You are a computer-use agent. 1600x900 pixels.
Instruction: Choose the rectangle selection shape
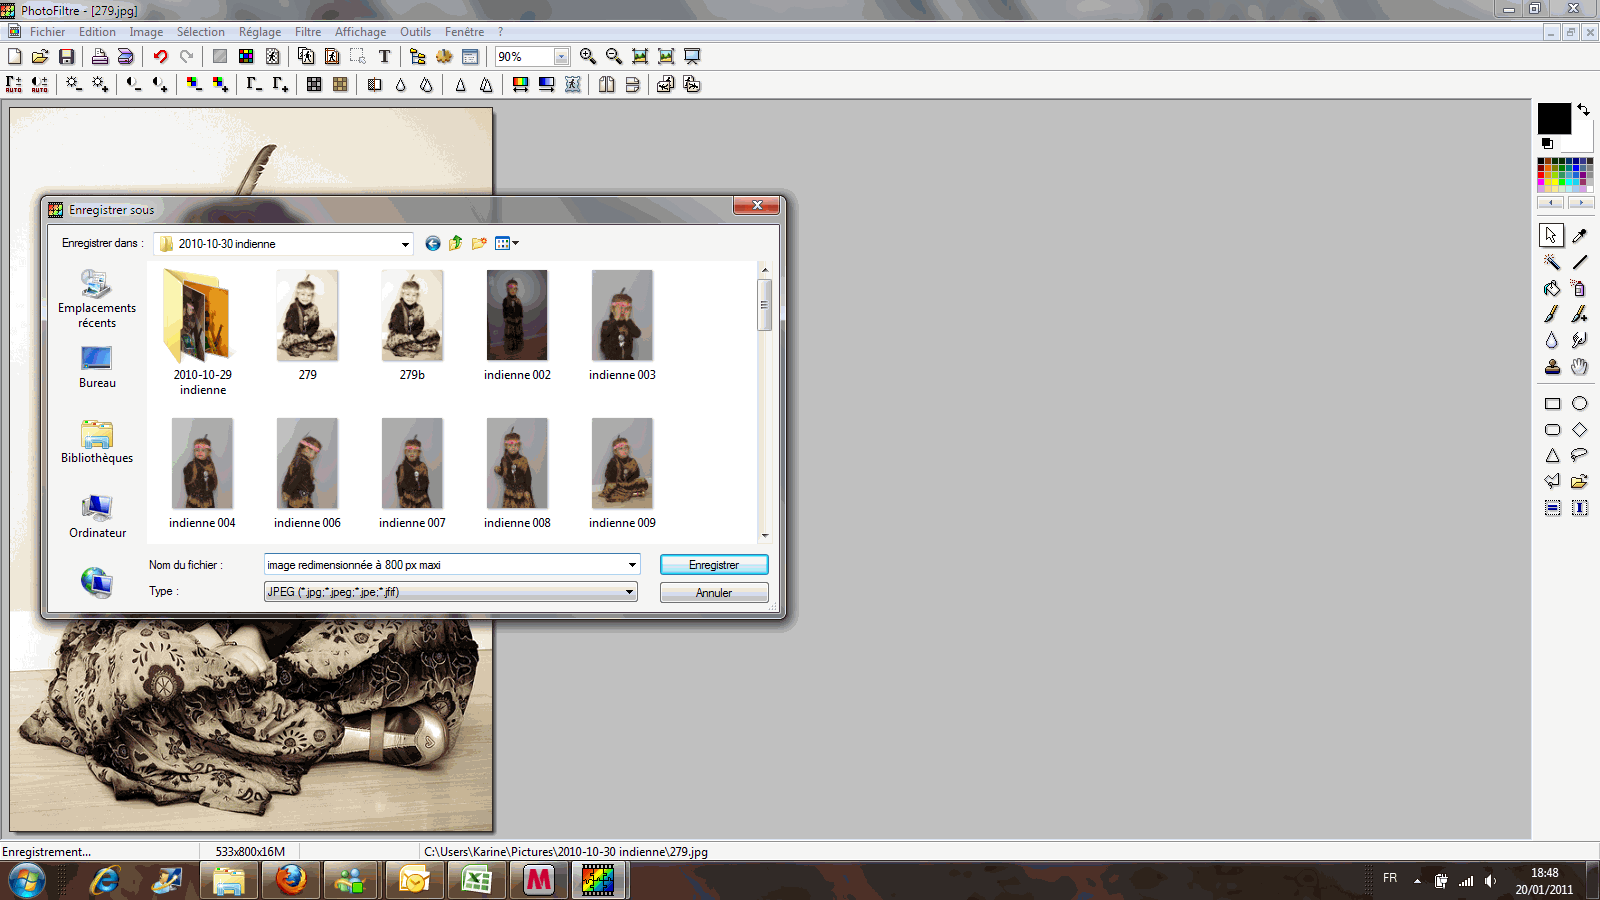point(1552,404)
